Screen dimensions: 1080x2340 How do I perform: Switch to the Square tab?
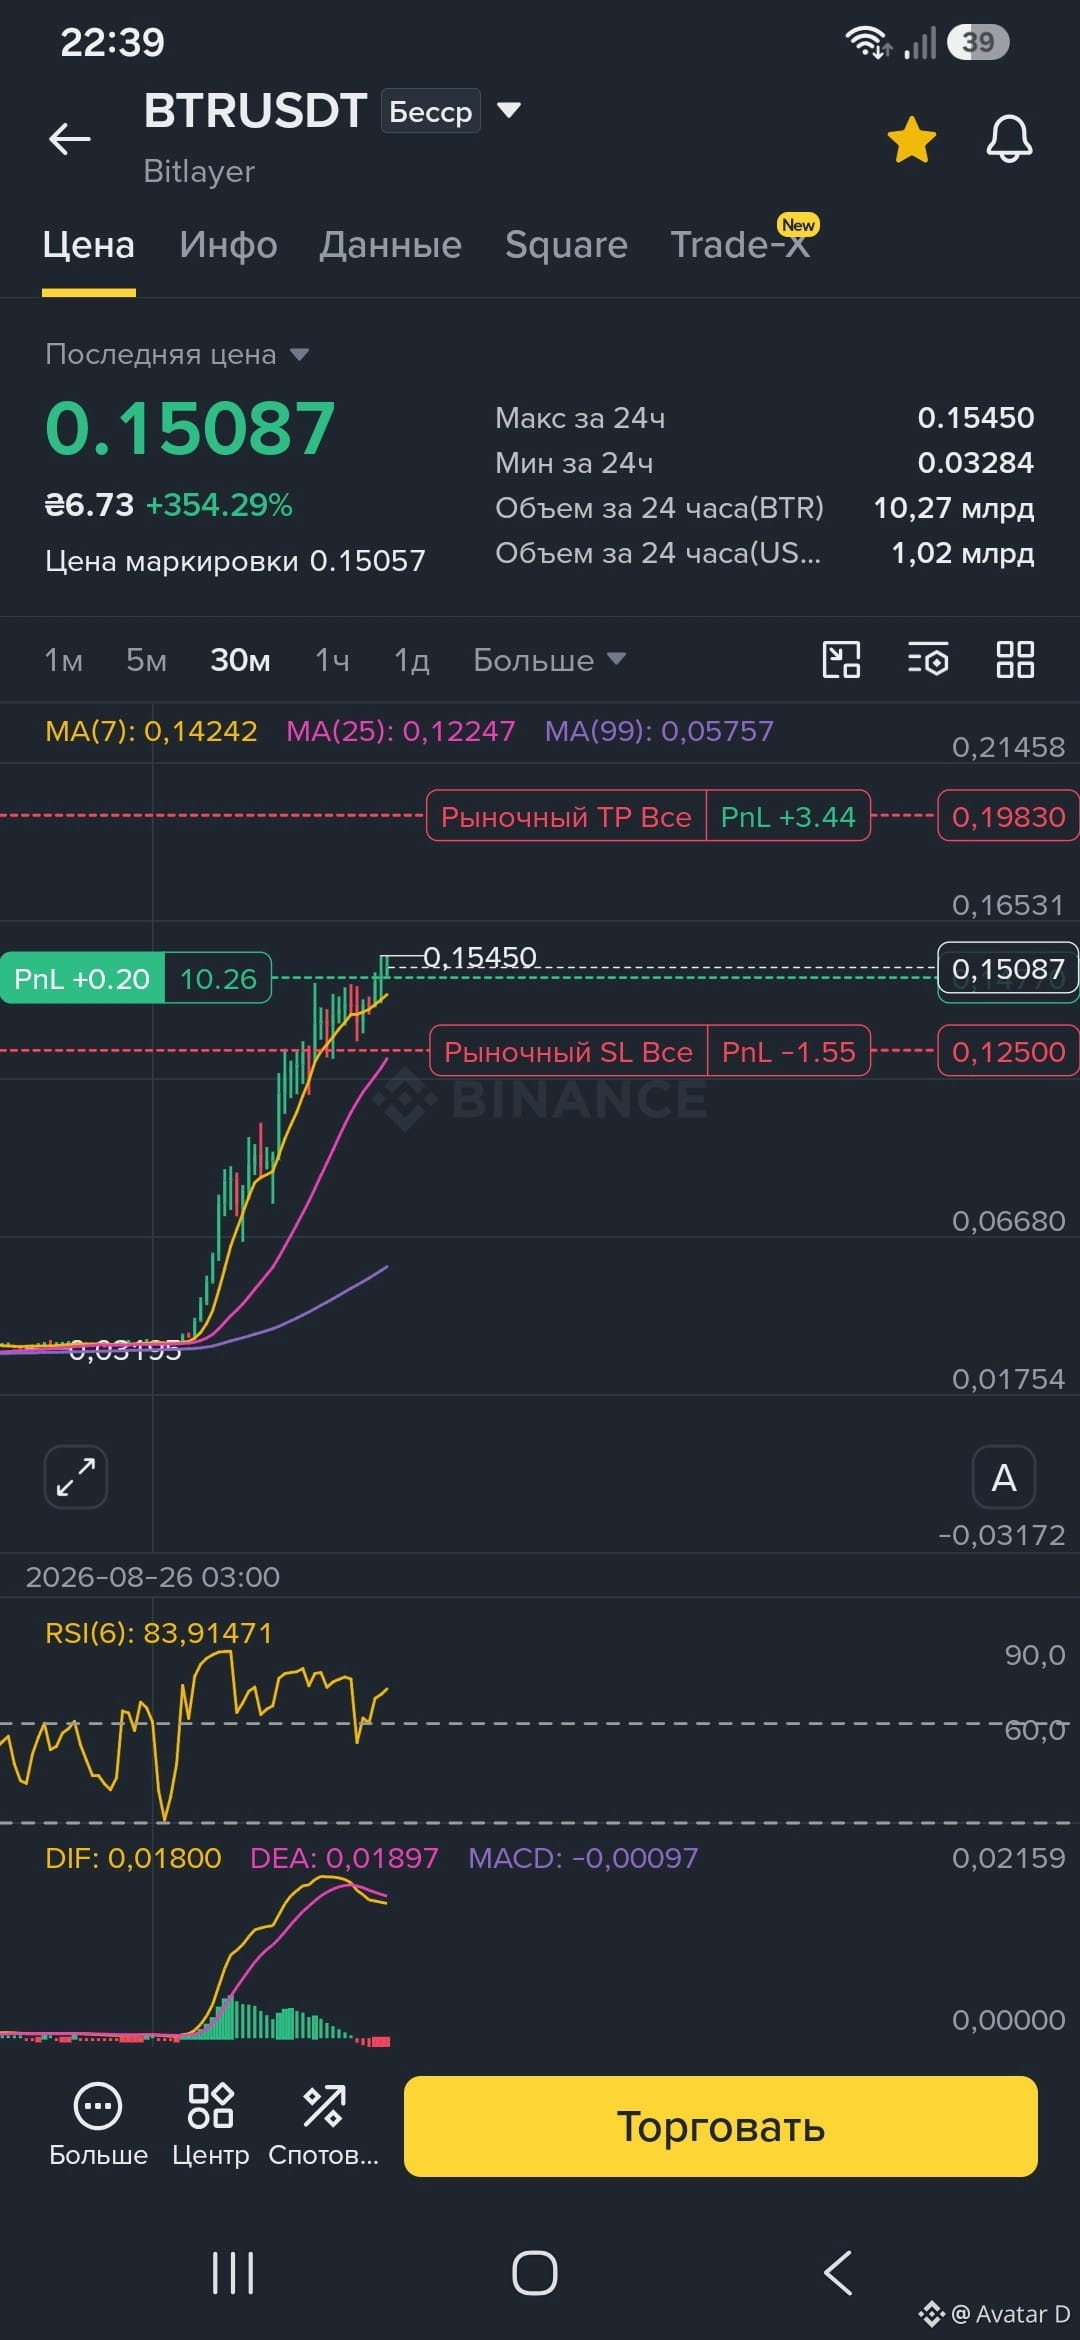tap(566, 245)
